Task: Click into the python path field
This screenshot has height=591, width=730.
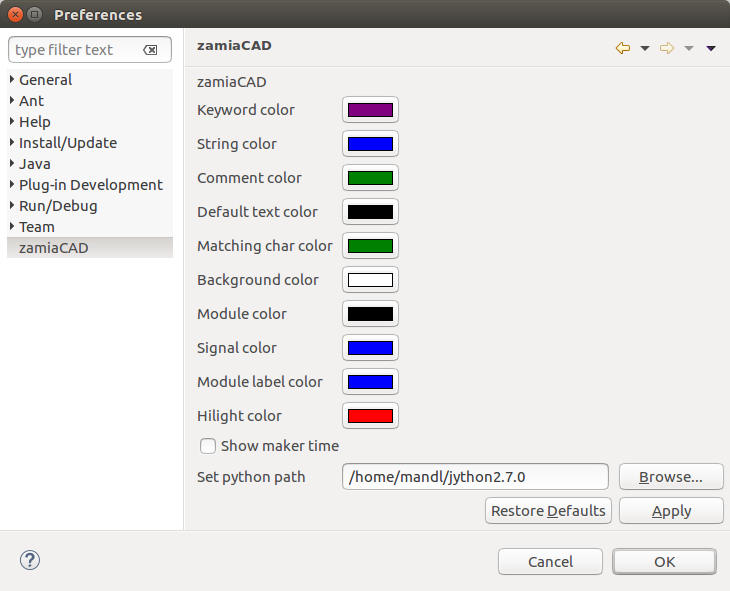Action: point(475,477)
